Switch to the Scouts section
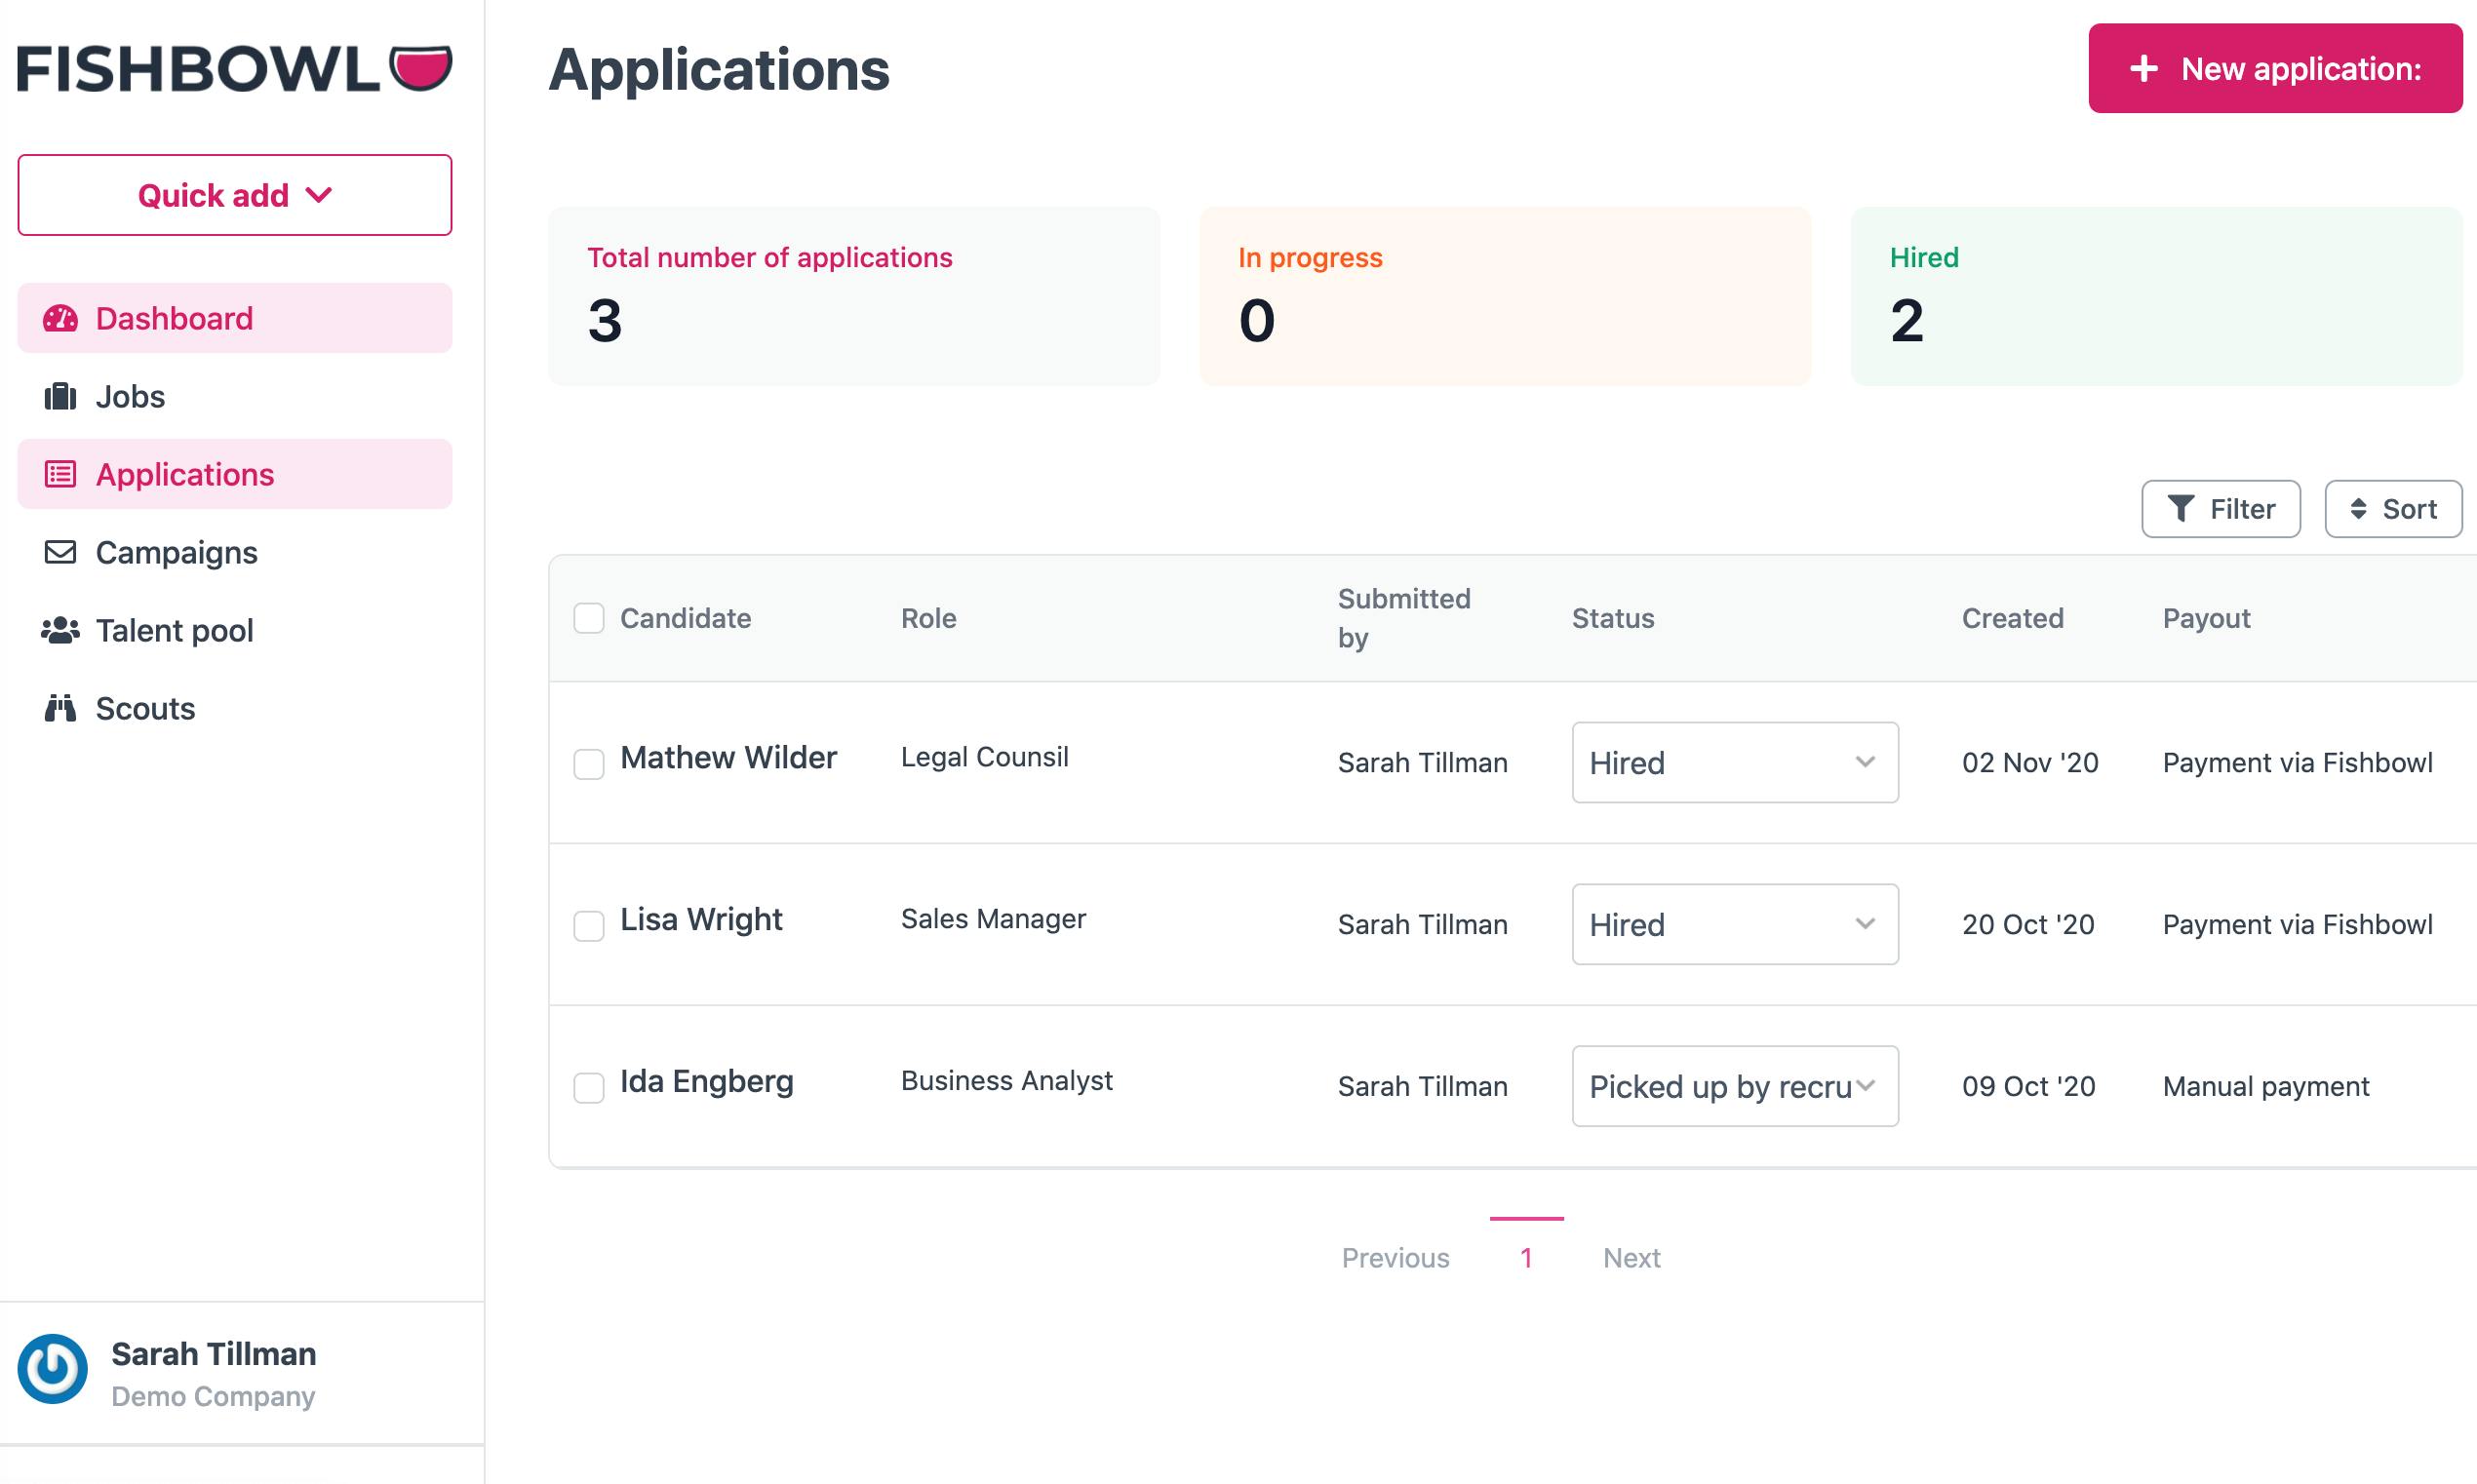 click(235, 708)
